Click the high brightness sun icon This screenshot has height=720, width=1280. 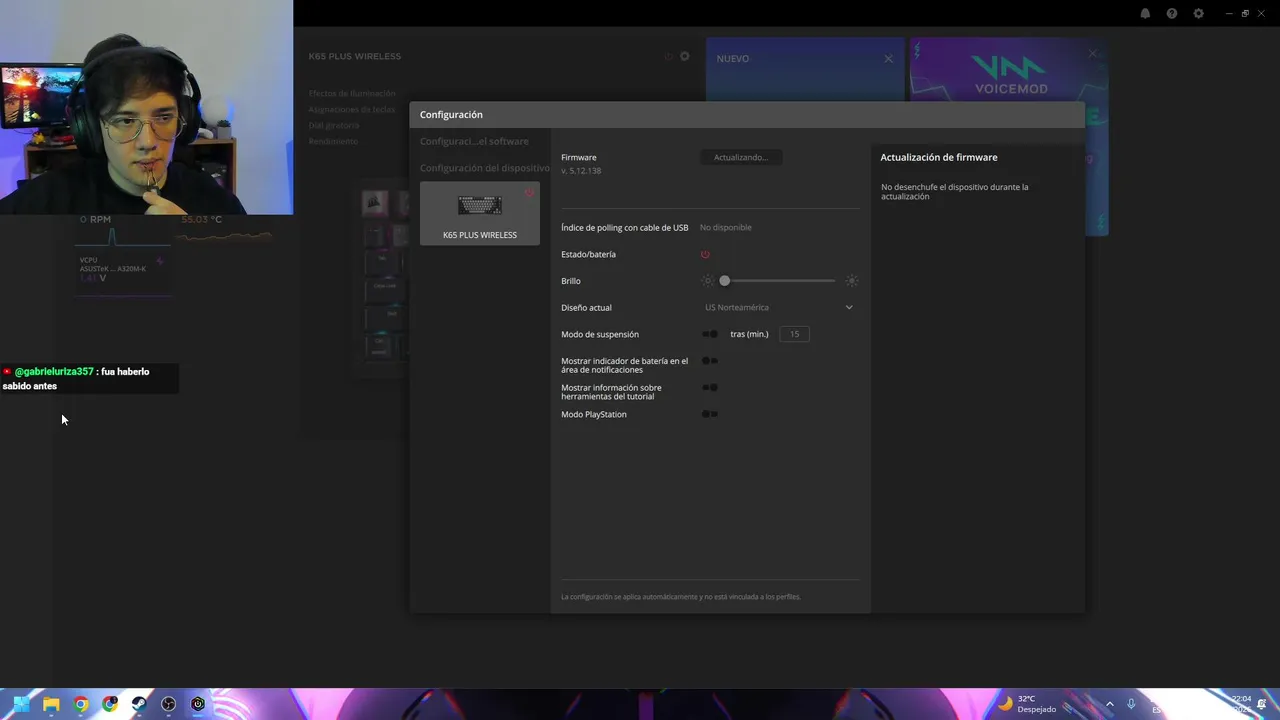click(852, 281)
